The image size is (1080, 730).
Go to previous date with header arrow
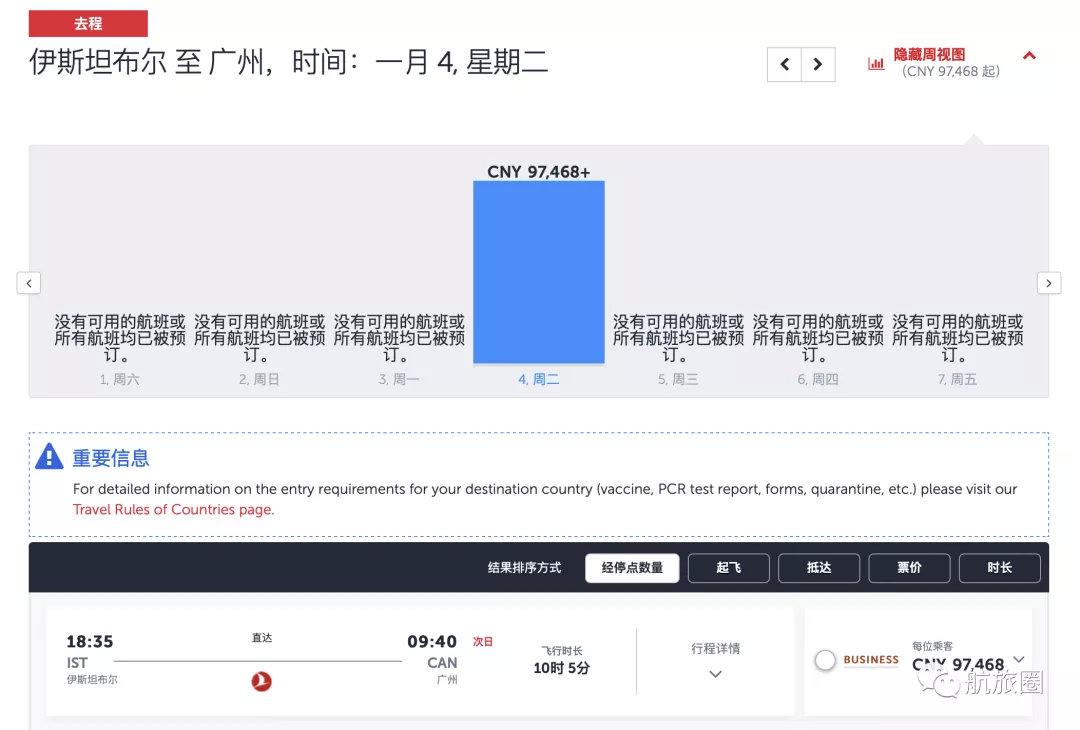pos(785,65)
